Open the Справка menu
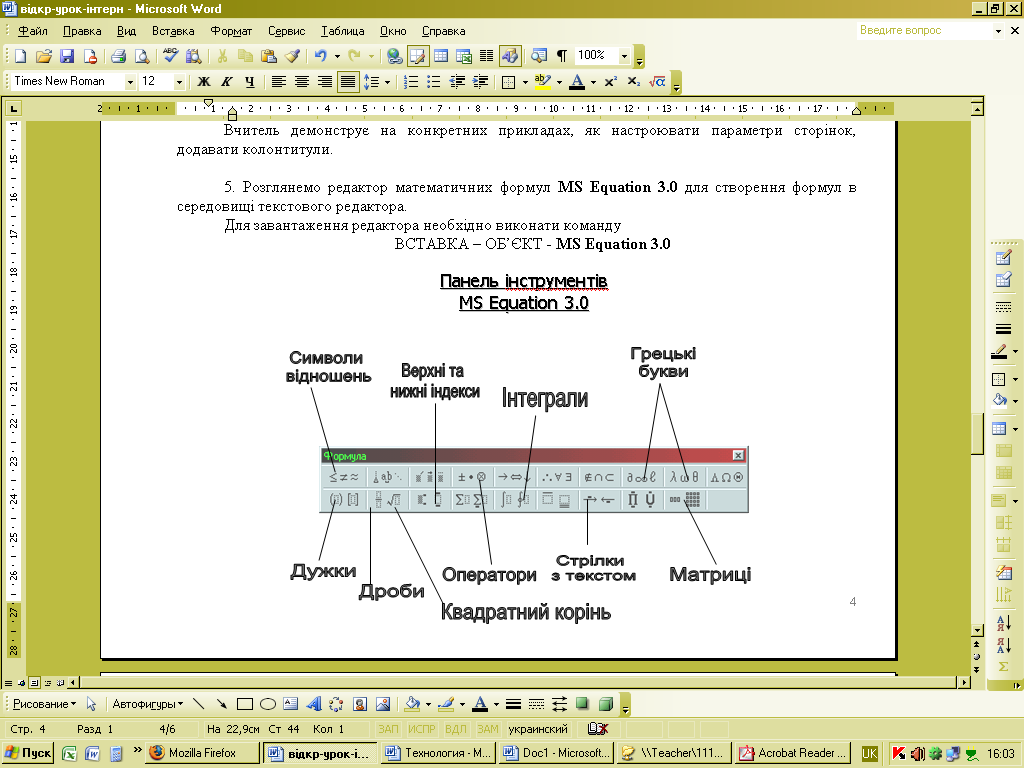 tap(443, 31)
